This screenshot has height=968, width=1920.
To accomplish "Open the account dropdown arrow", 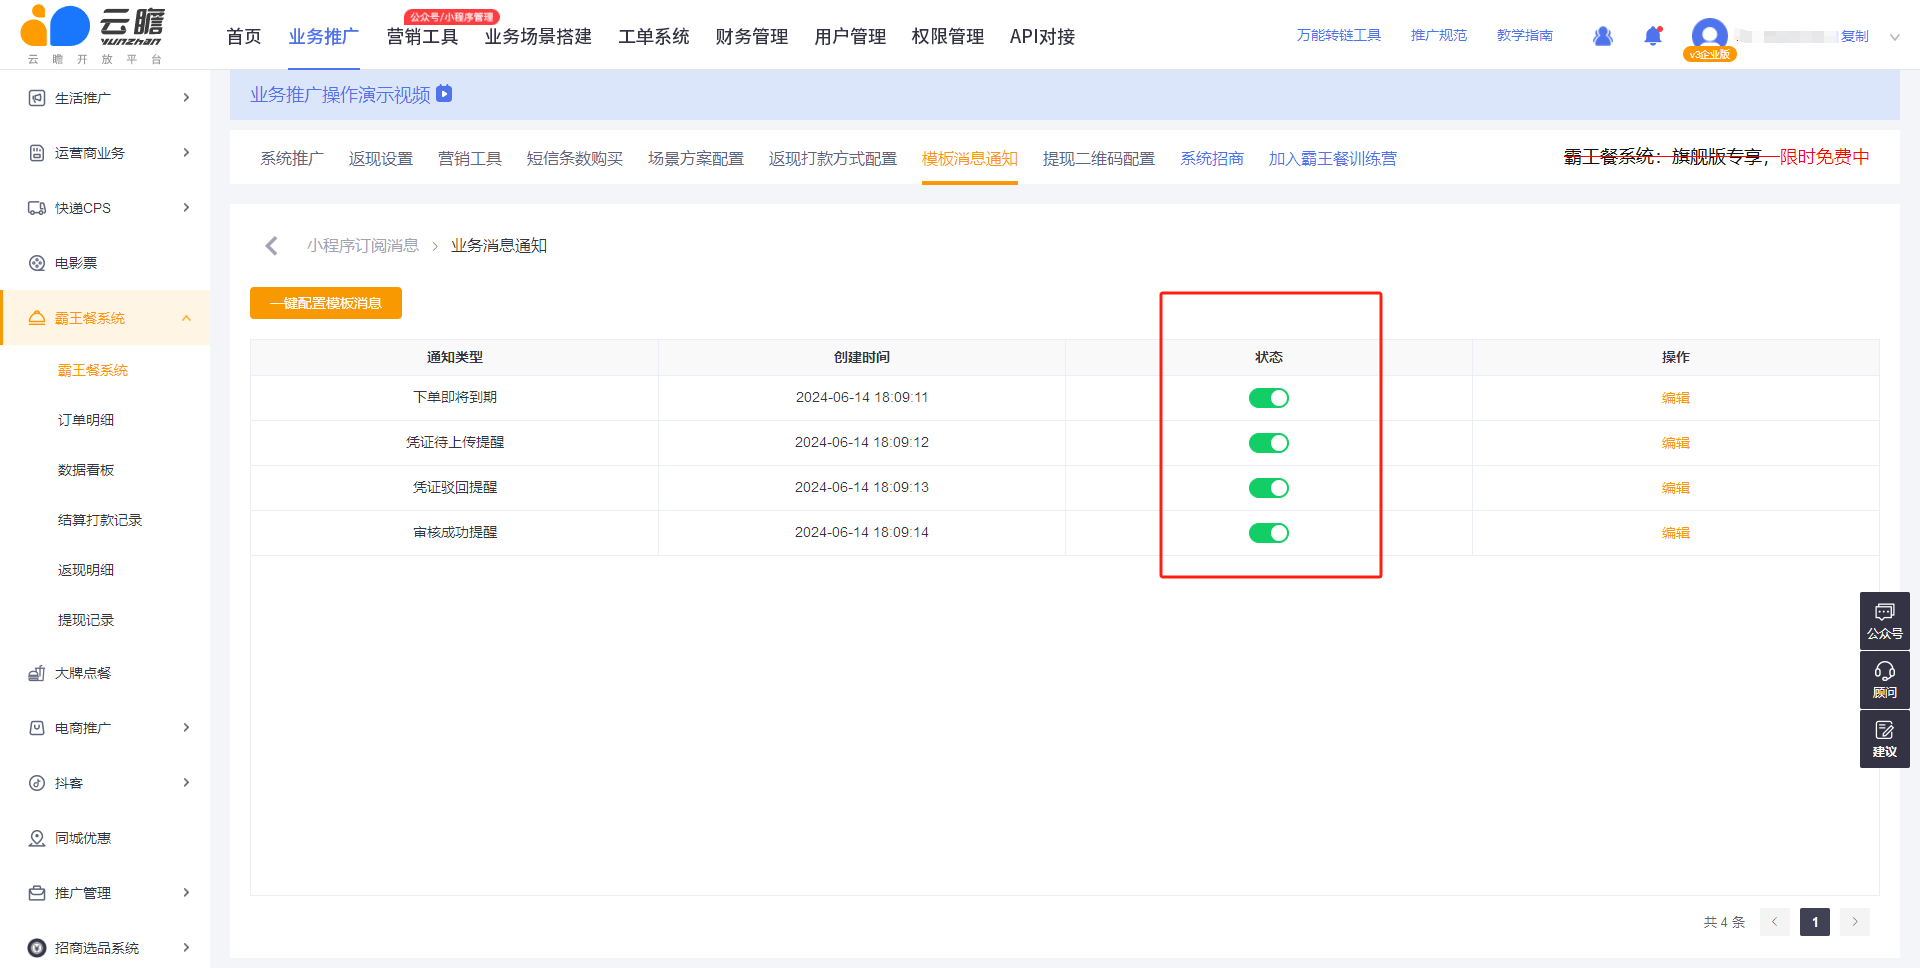I will pyautogui.click(x=1894, y=37).
